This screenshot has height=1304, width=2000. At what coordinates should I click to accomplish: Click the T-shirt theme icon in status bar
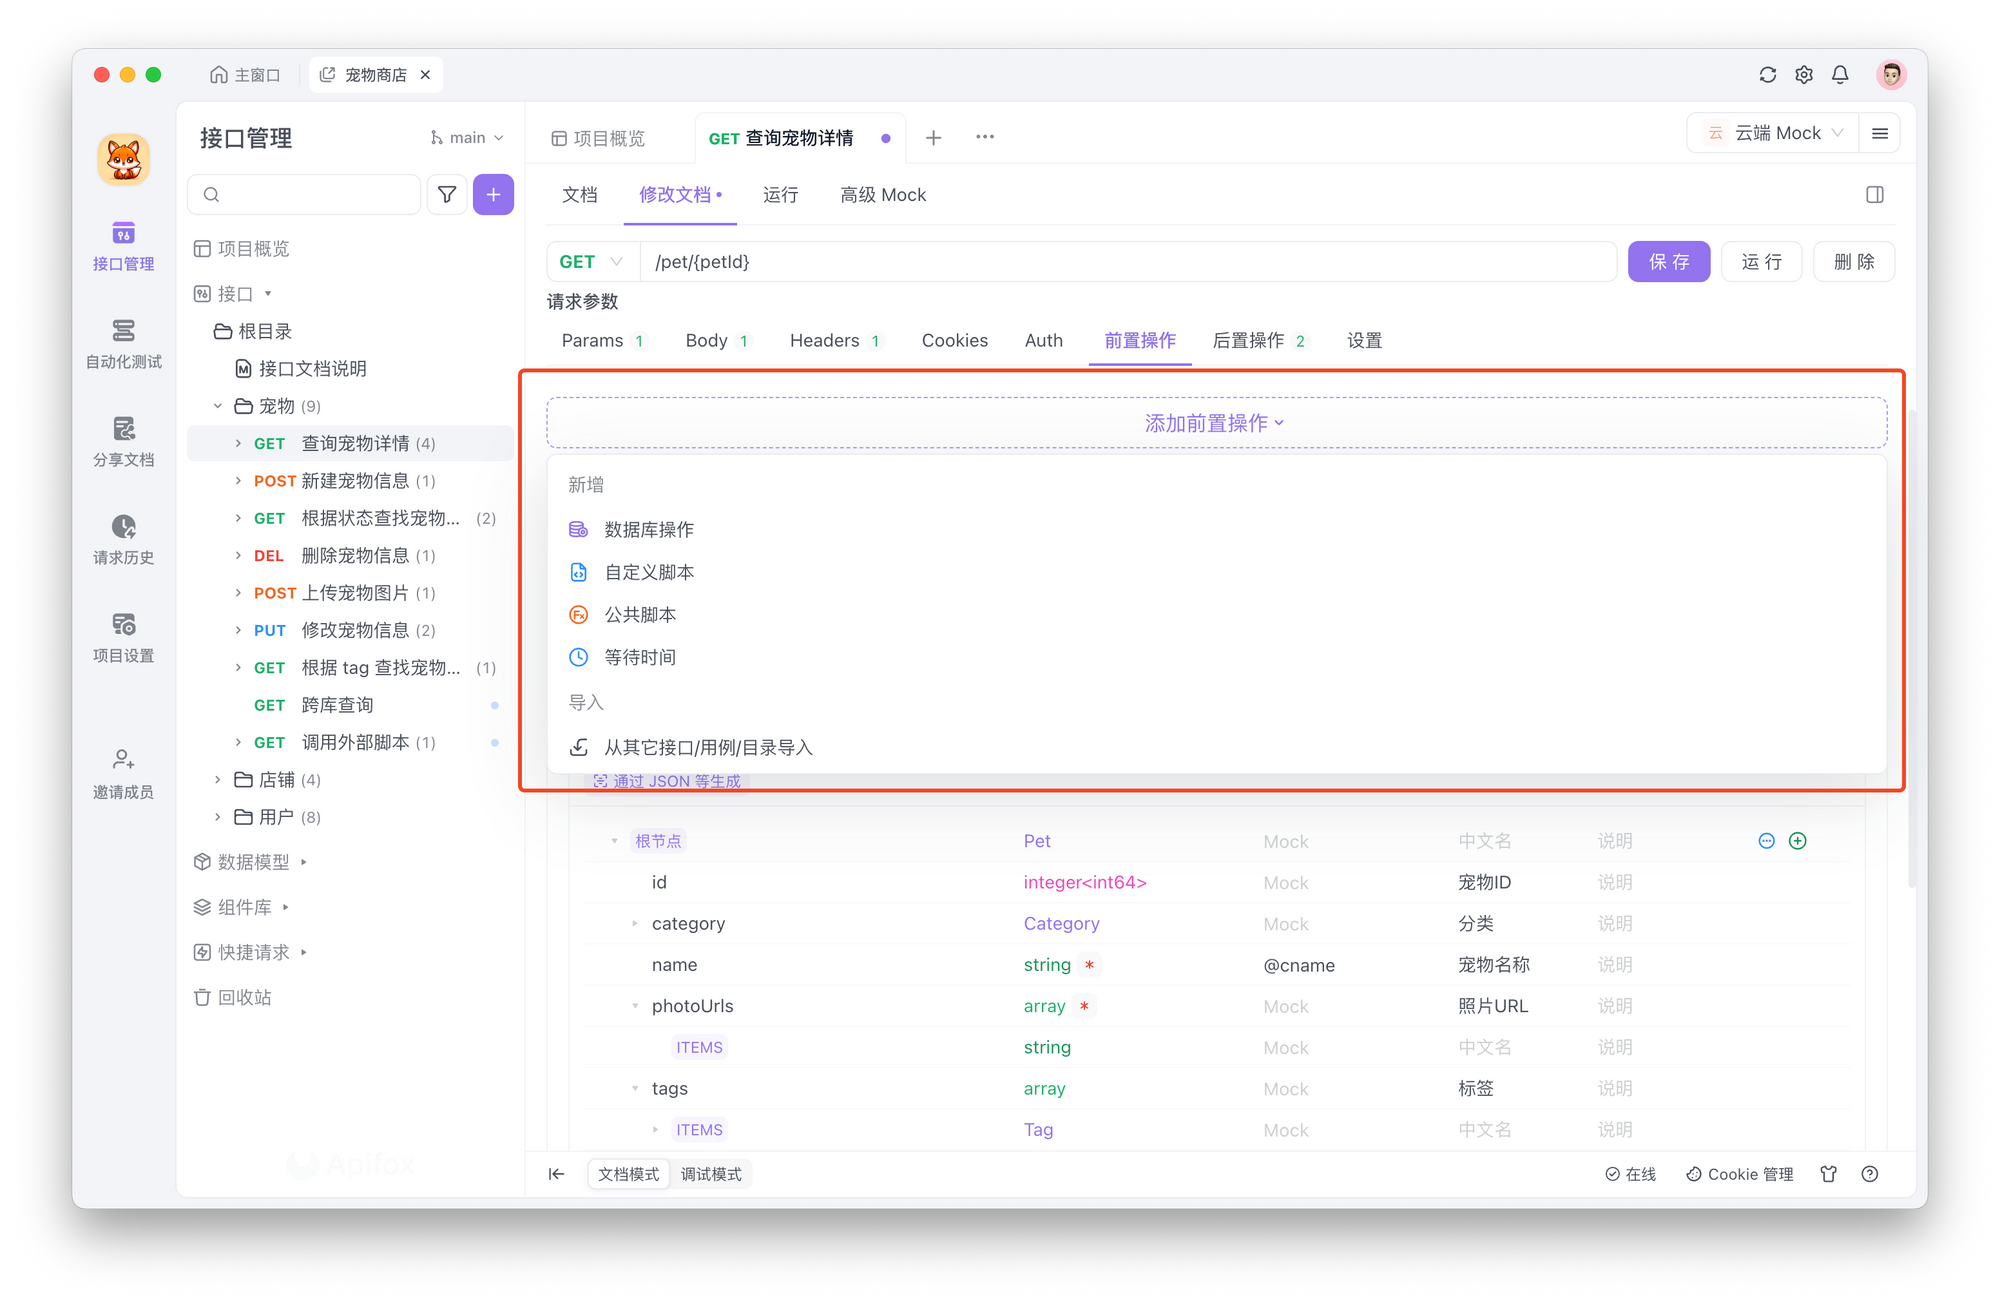coord(1829,1174)
